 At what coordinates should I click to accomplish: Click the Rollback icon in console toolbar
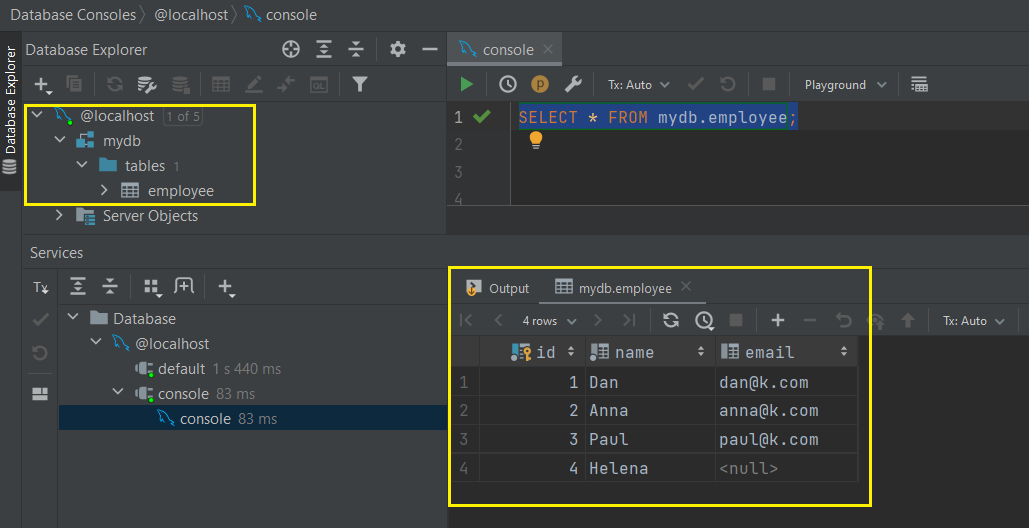tap(728, 84)
